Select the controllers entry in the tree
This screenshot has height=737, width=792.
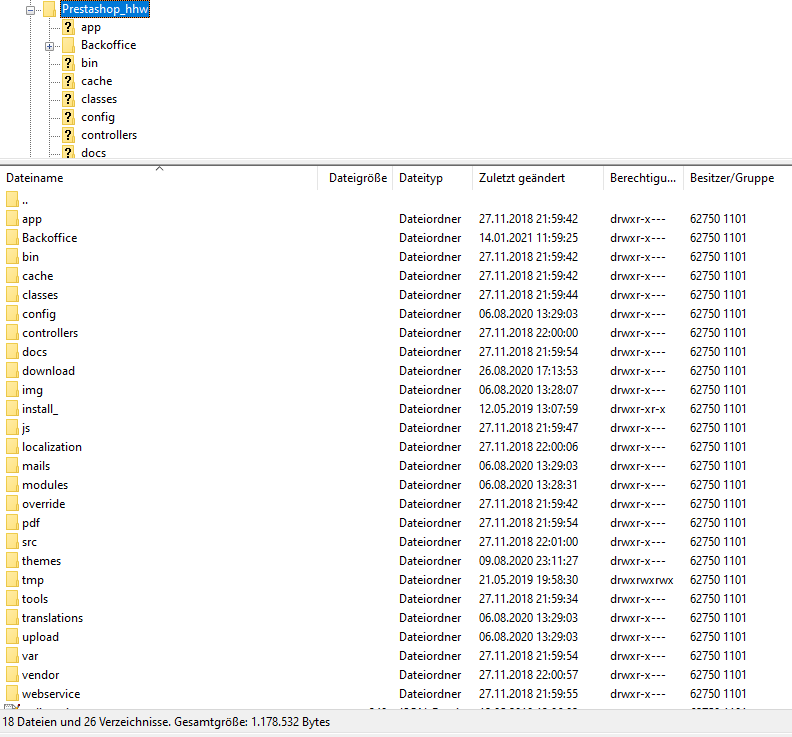tap(109, 135)
